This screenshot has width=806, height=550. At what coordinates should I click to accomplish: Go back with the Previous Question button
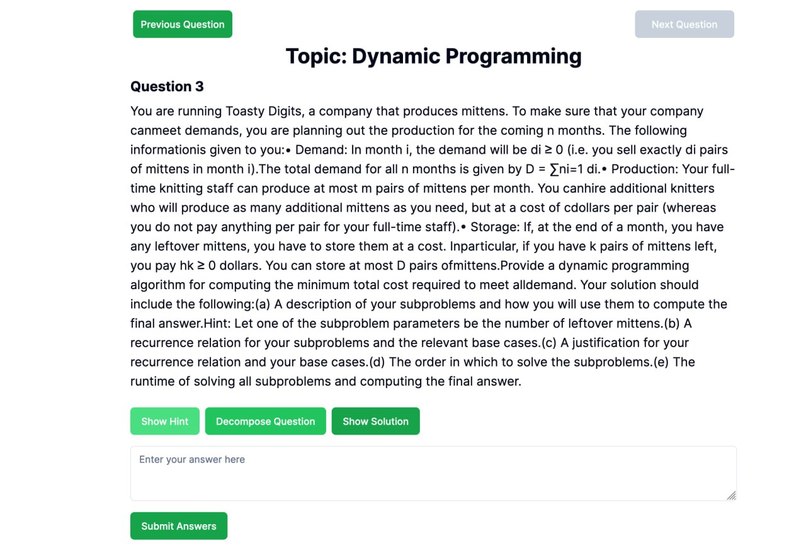[182, 24]
